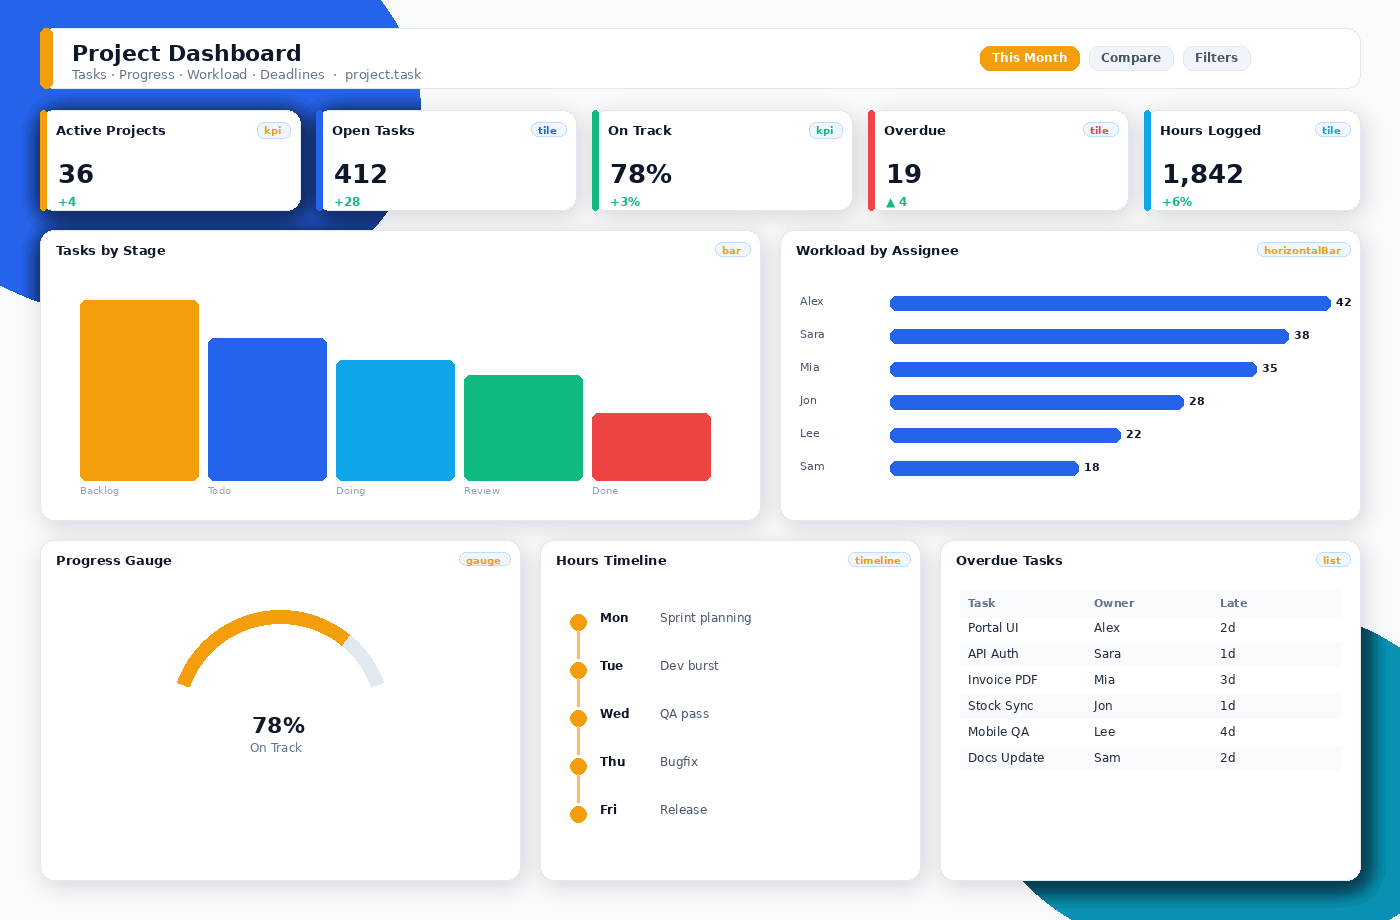Select the Dev burst timeline entry
The image size is (1400, 920).
click(x=689, y=666)
